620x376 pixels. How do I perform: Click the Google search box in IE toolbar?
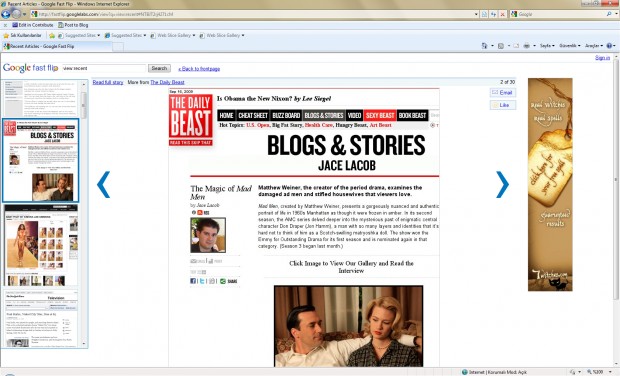[x=561, y=14]
